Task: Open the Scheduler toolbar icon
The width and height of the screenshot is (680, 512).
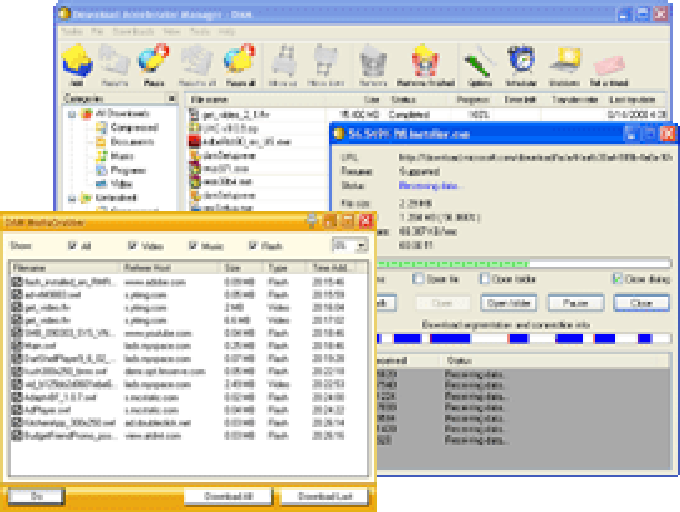Action: [x=520, y=62]
